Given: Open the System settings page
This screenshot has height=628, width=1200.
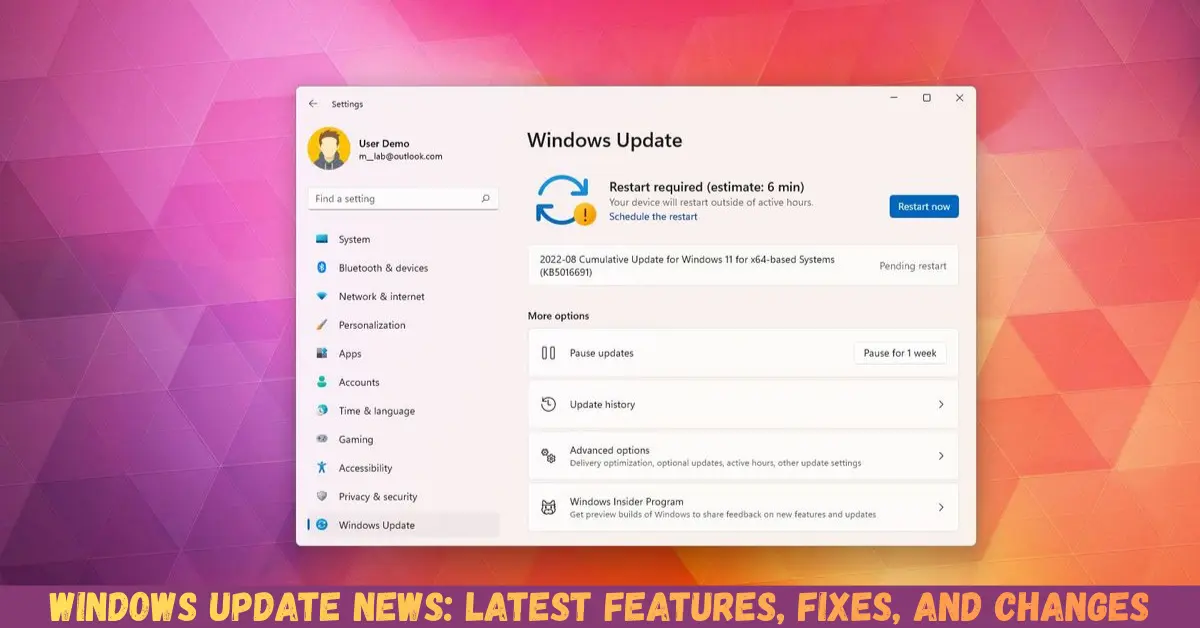Looking at the screenshot, I should (x=403, y=239).
